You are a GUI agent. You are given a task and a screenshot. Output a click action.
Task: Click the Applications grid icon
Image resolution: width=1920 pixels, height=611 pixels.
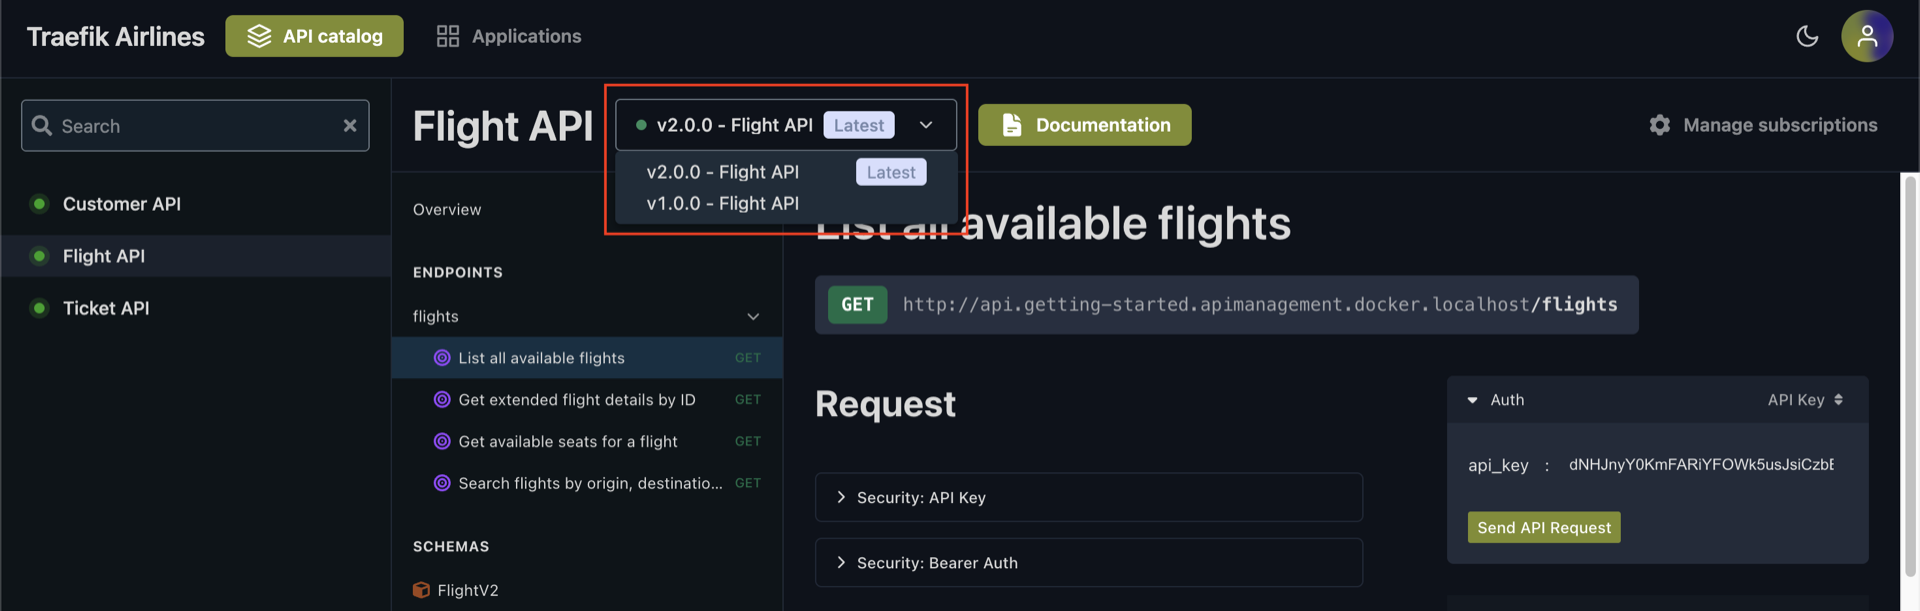coord(447,36)
